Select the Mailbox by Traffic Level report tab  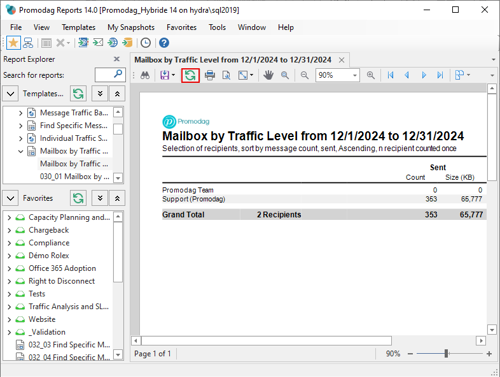[233, 60]
